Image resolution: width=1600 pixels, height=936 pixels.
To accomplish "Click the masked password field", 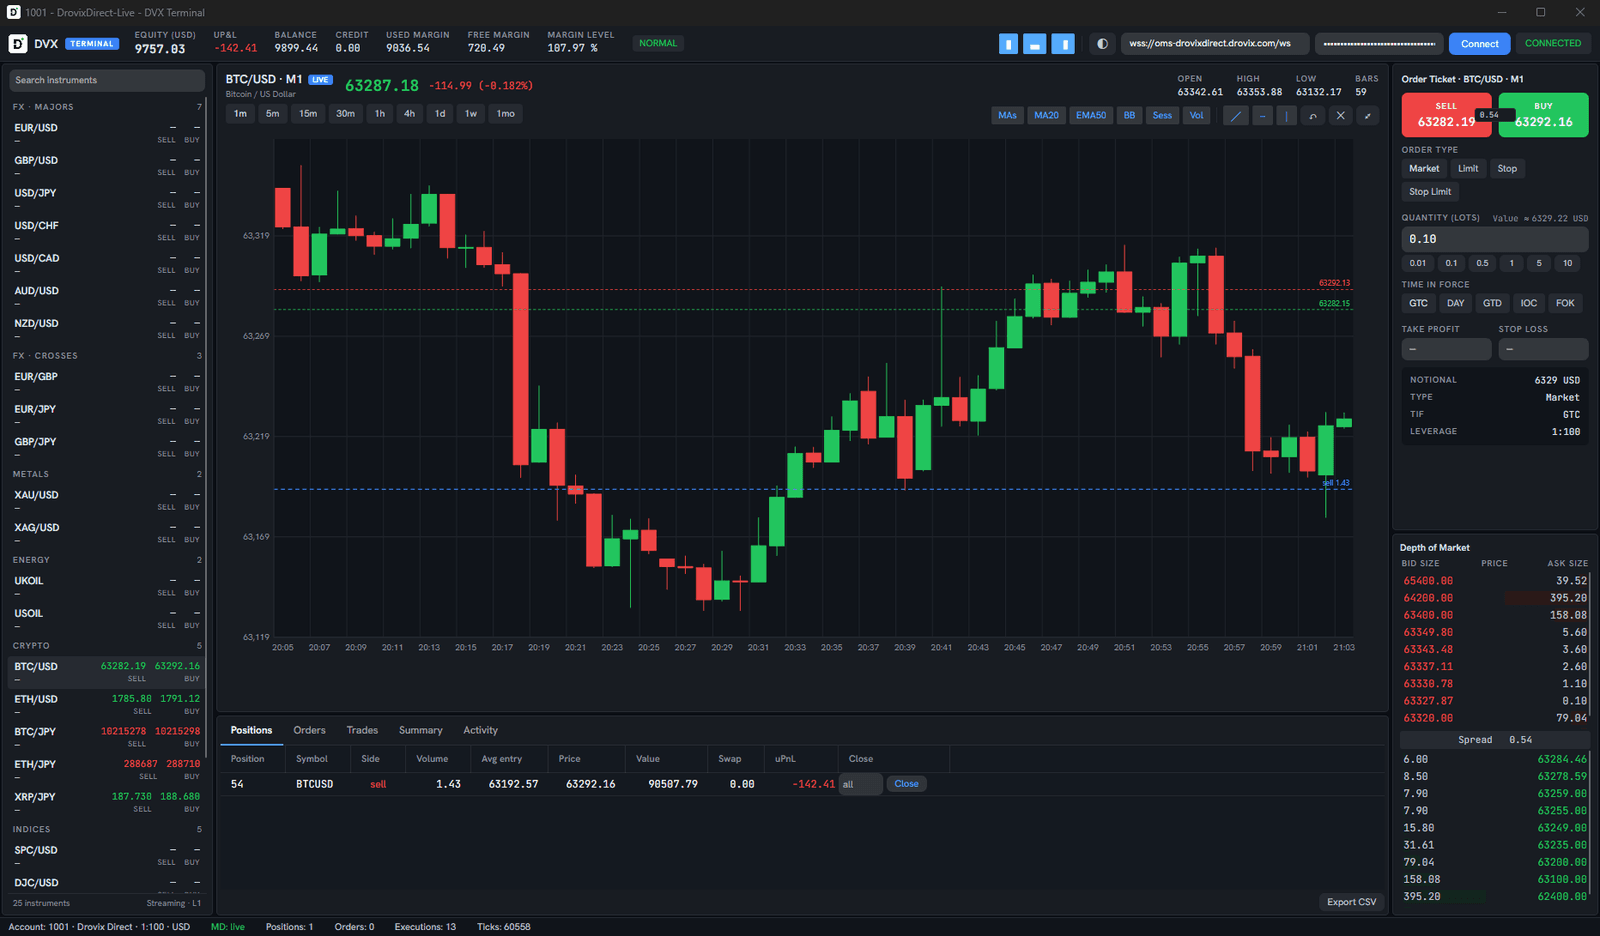I will [1379, 44].
